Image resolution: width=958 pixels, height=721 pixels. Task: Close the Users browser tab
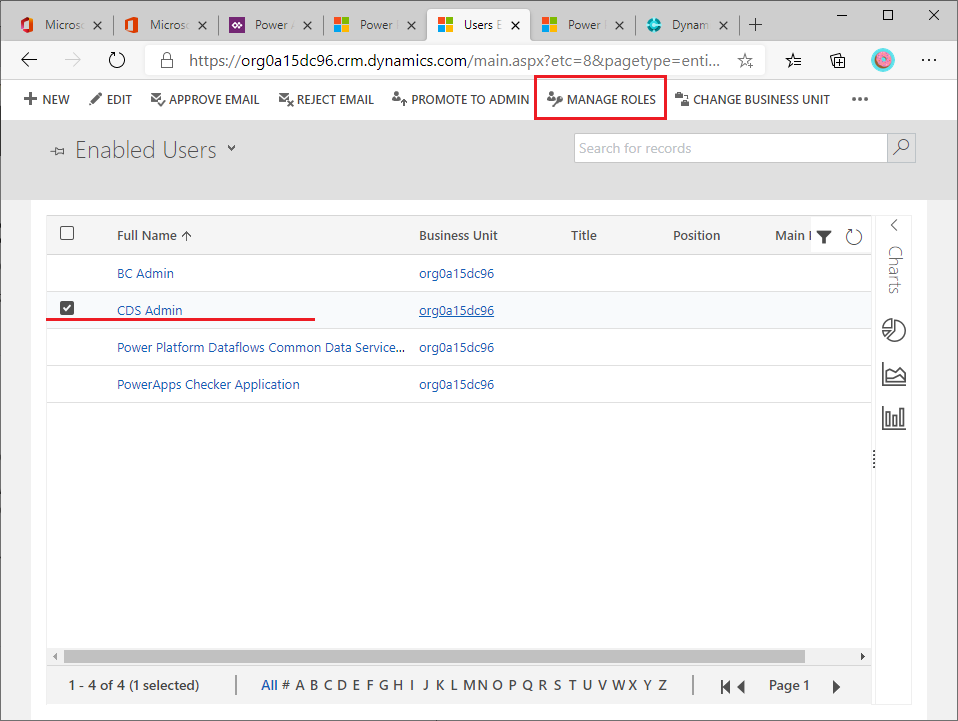[x=516, y=25]
